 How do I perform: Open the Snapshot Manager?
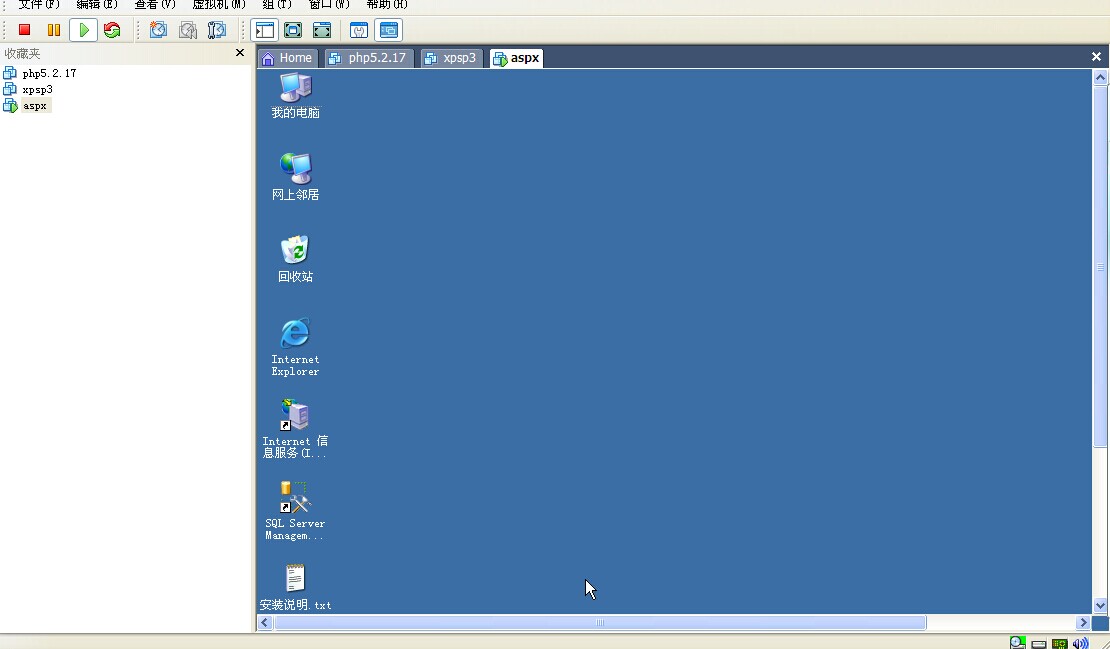pyautogui.click(x=218, y=30)
